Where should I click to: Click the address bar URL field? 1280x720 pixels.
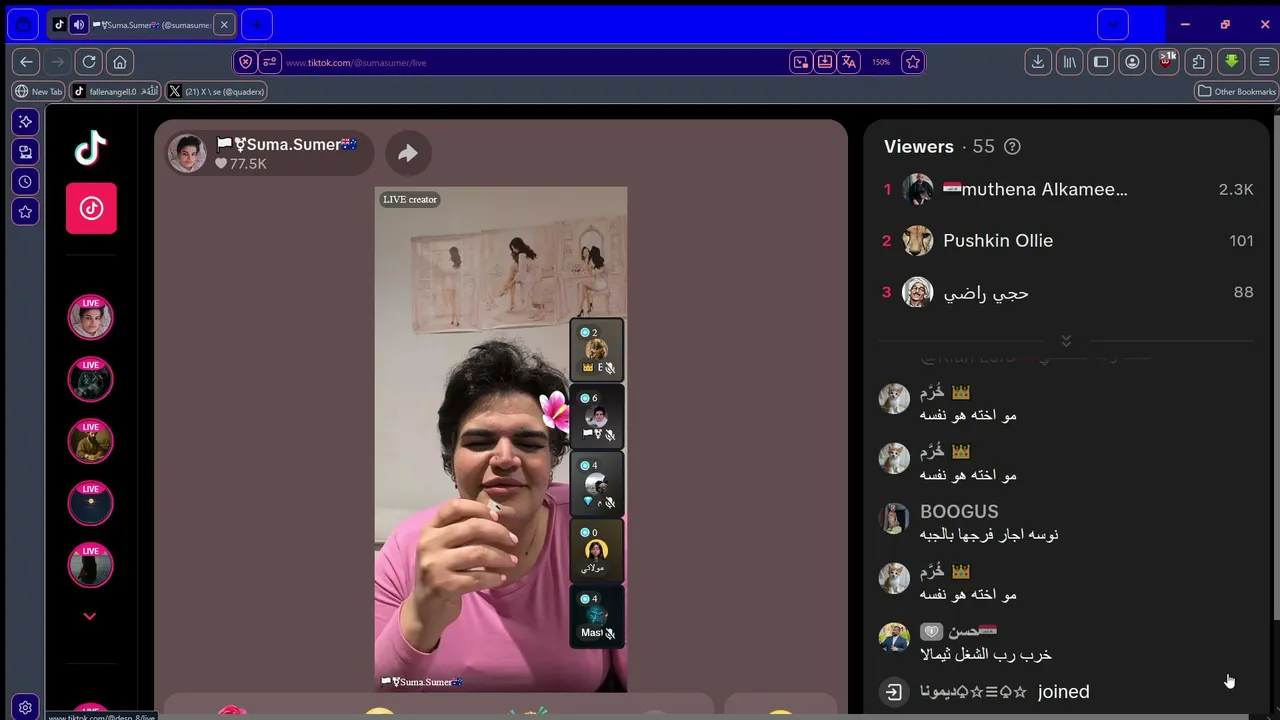pos(535,62)
